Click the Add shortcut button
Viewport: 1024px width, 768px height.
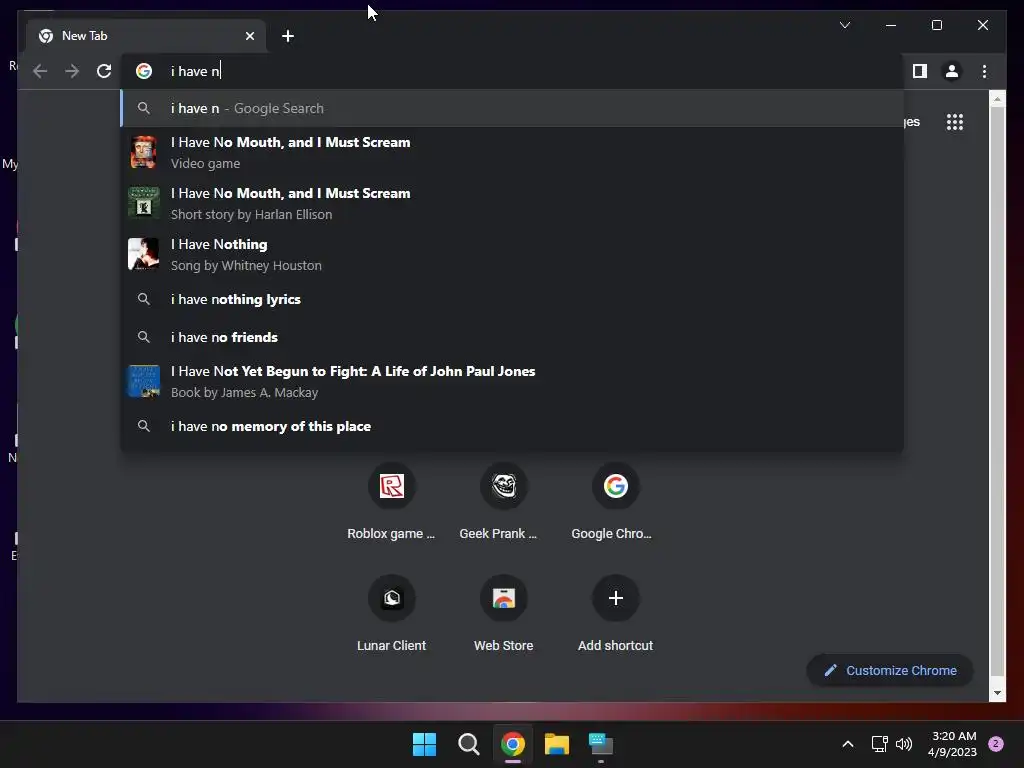point(615,613)
